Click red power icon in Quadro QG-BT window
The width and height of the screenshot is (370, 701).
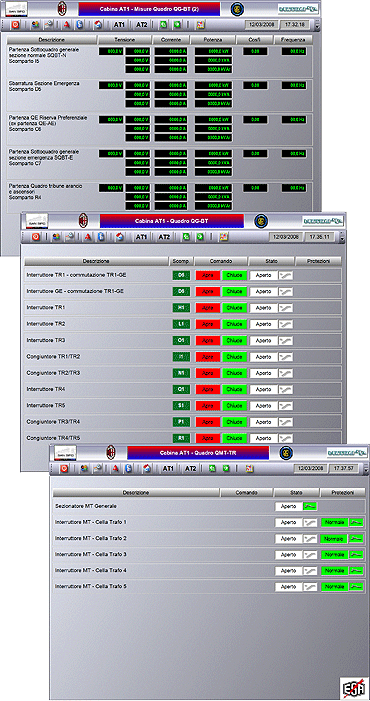[36, 237]
